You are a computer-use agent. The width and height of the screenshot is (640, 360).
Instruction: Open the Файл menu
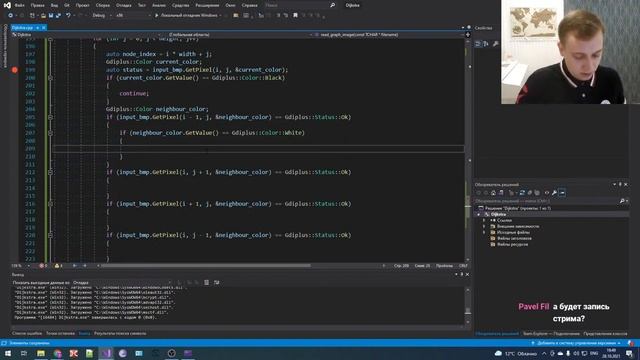coord(20,5)
